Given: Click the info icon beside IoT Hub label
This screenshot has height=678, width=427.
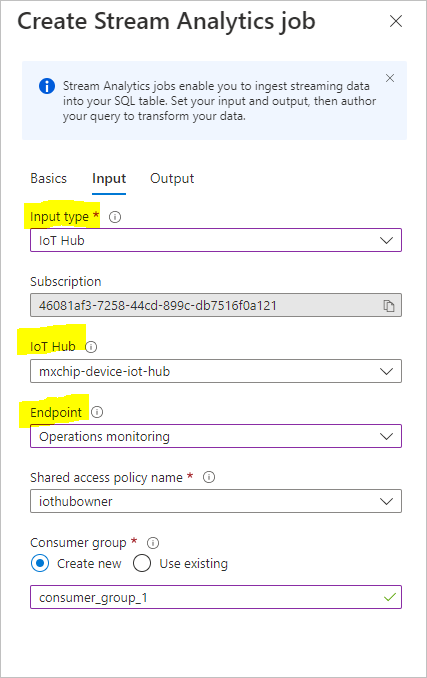Looking at the screenshot, I should (91, 347).
